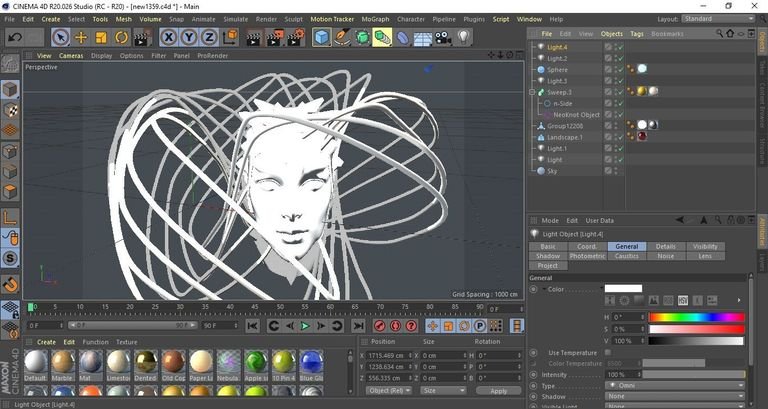
Task: Adjust the Intensity slider
Action: pyautogui.click(x=694, y=375)
